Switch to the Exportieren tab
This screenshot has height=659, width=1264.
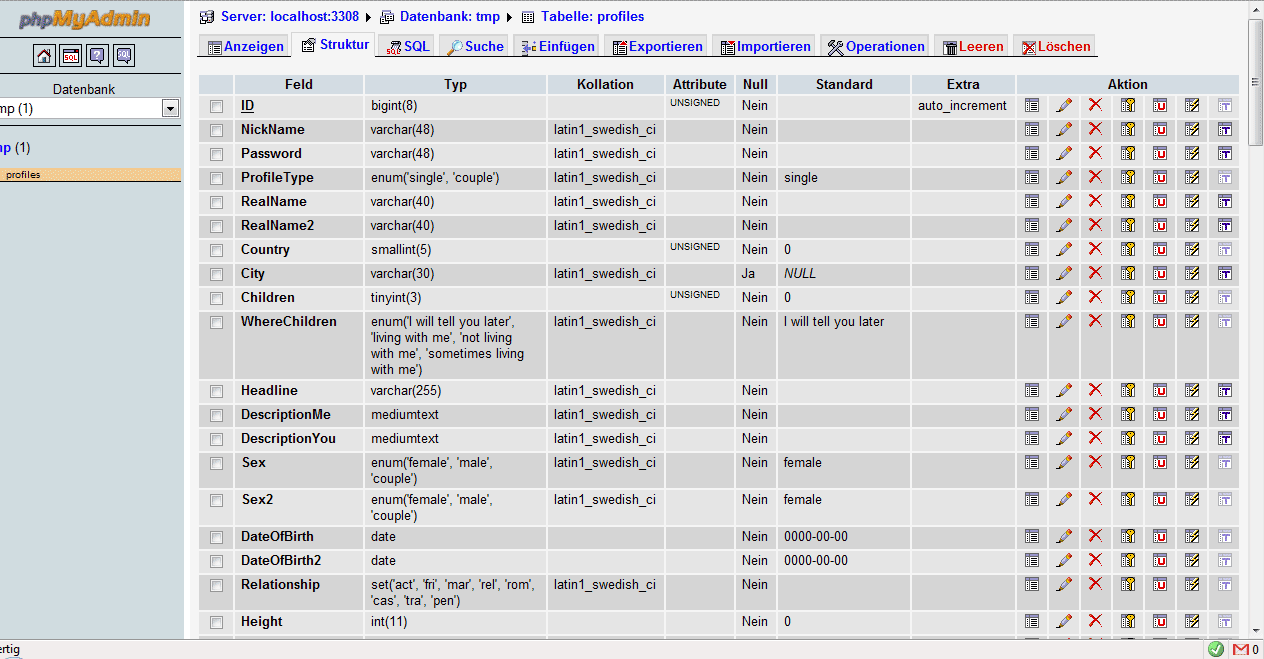pyautogui.click(x=657, y=46)
